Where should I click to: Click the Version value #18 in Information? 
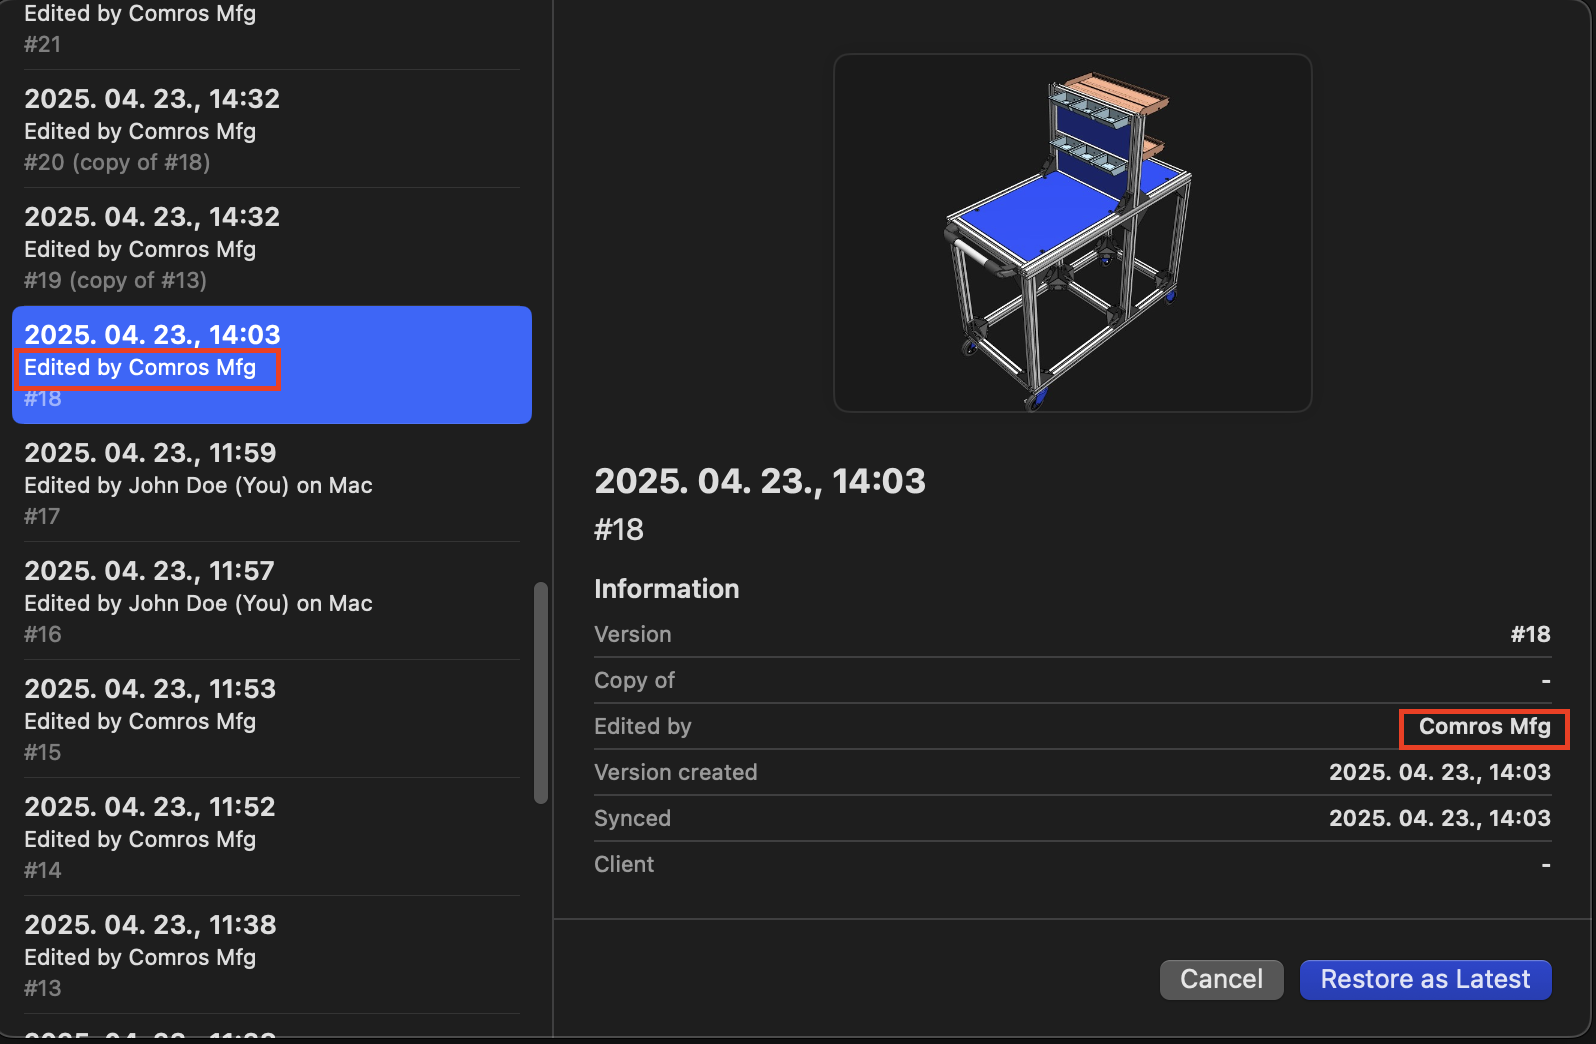(1530, 635)
